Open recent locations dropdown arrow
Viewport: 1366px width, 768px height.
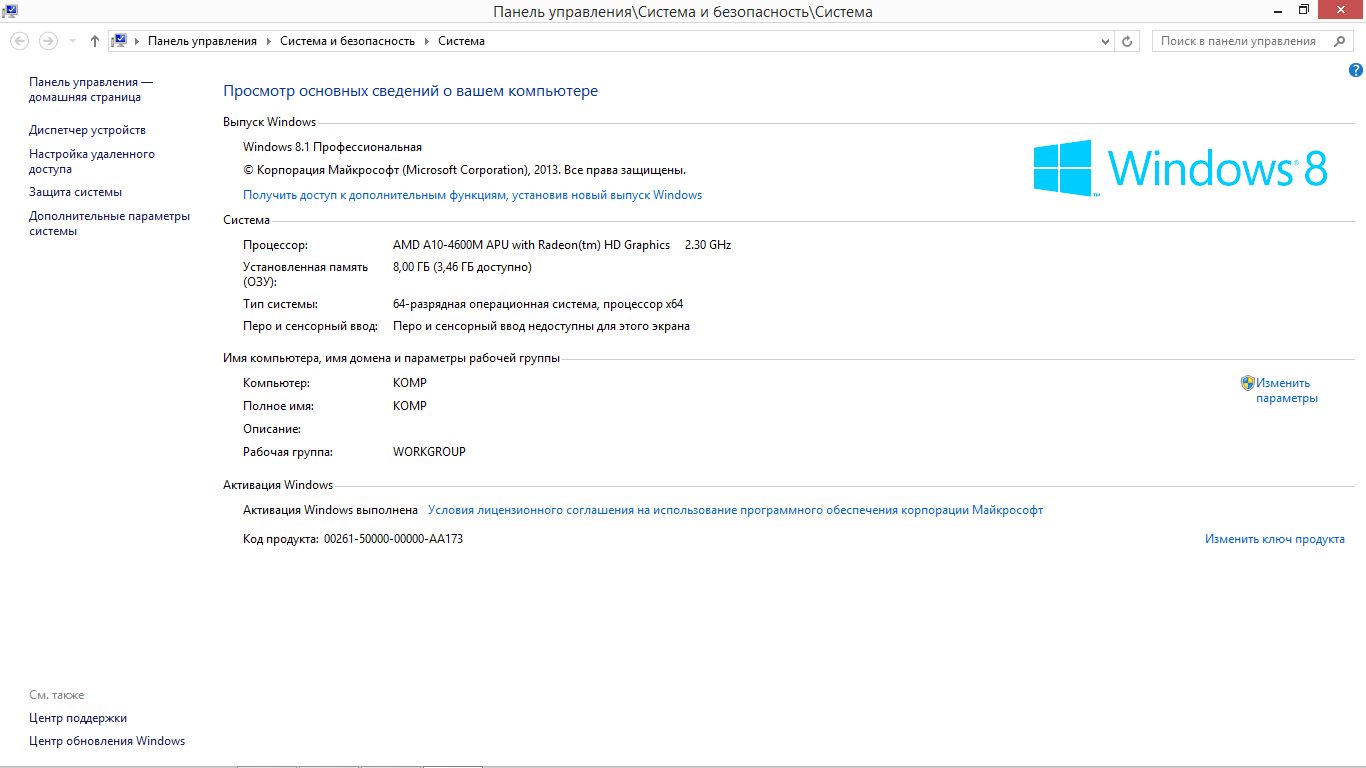pos(72,42)
